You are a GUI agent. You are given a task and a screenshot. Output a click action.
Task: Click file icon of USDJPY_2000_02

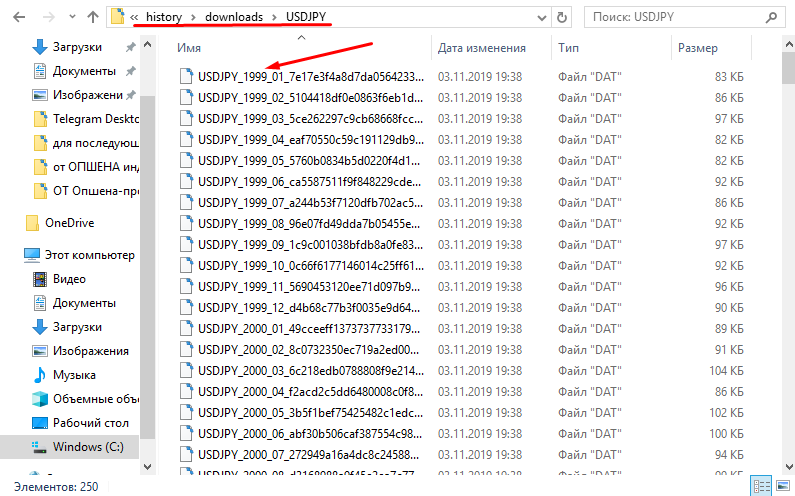(187, 349)
